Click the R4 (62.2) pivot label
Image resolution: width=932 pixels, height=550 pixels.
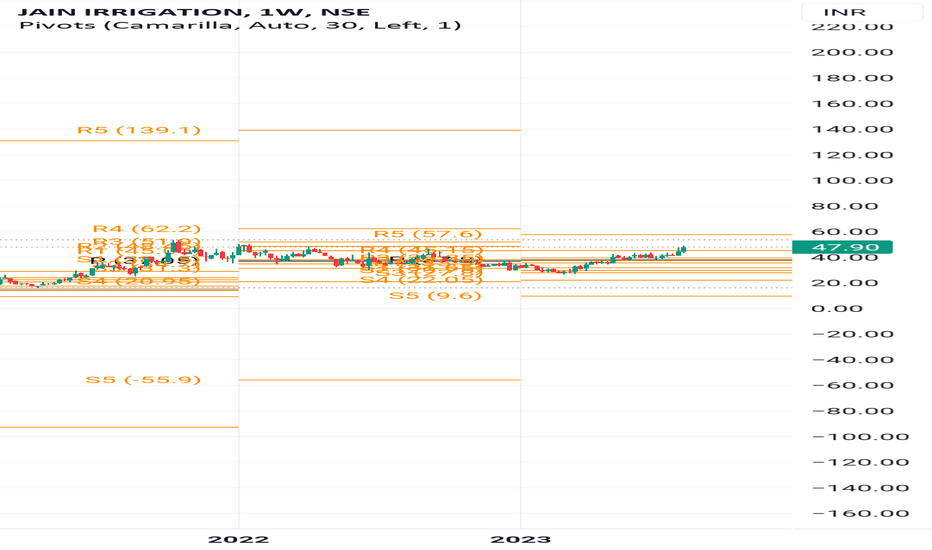[x=147, y=228]
